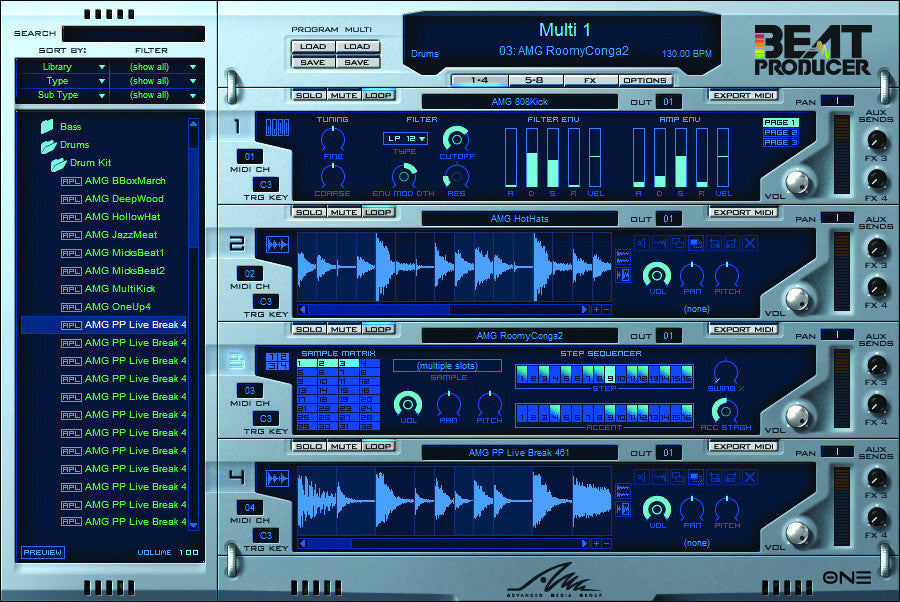Click the SEARCH input field
Screen dimensions: 900x602
(133, 34)
